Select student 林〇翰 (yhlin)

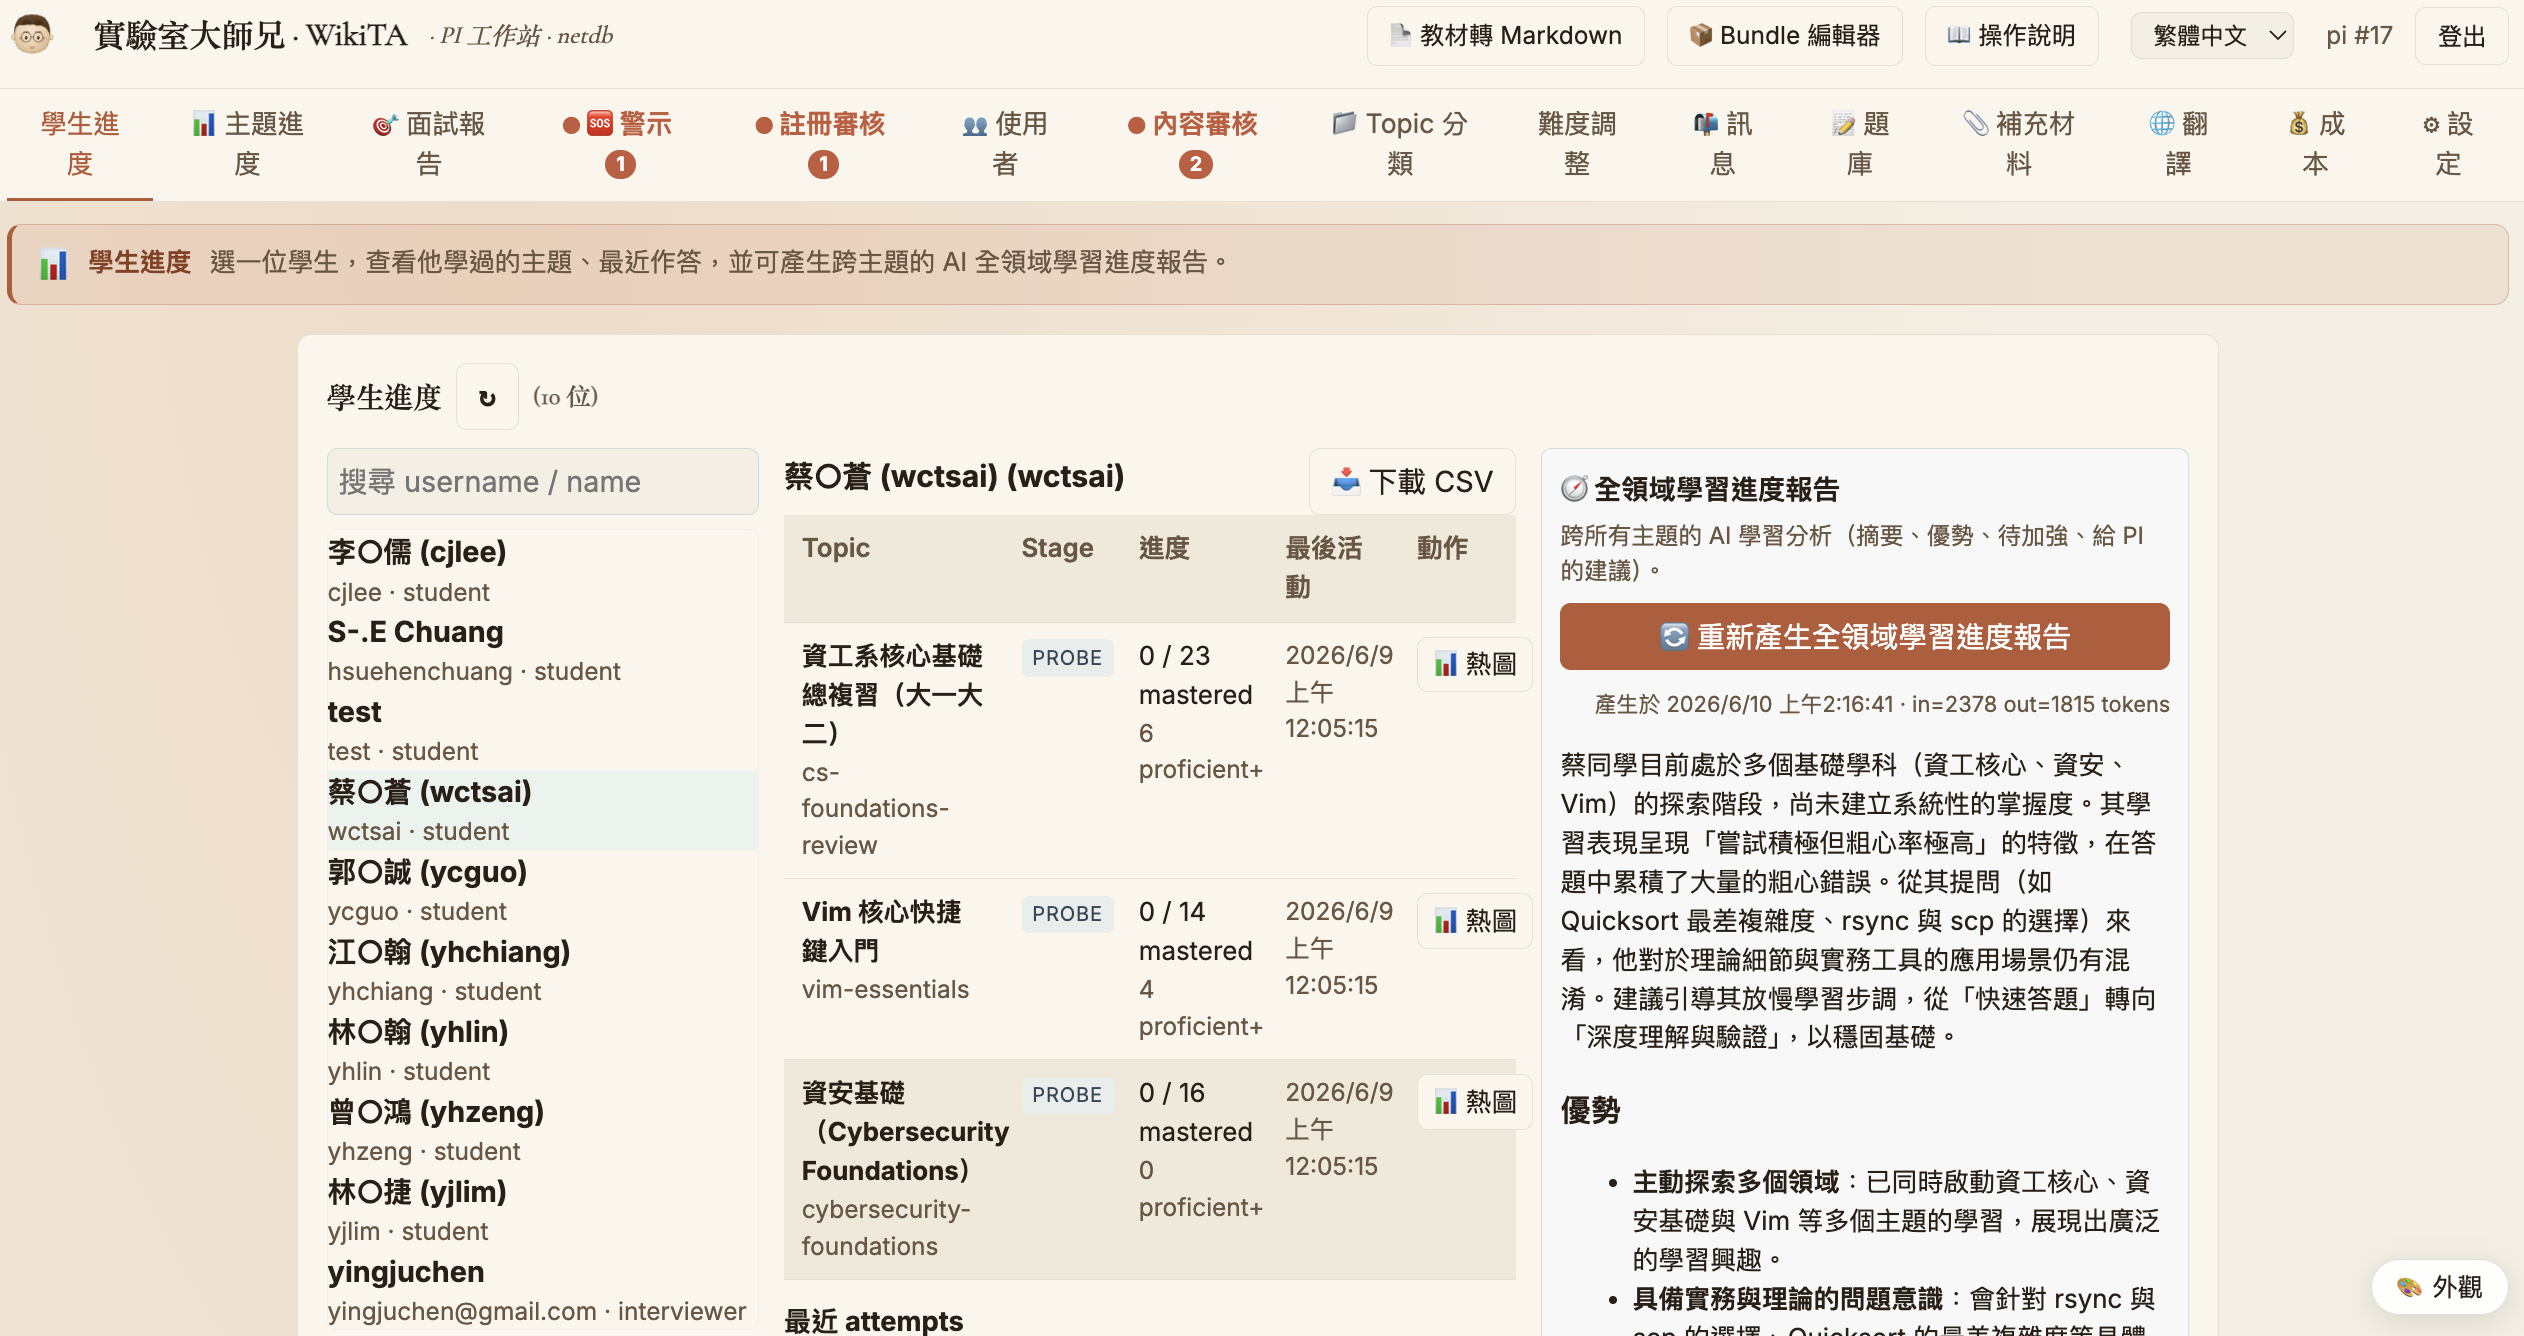pos(543,1050)
